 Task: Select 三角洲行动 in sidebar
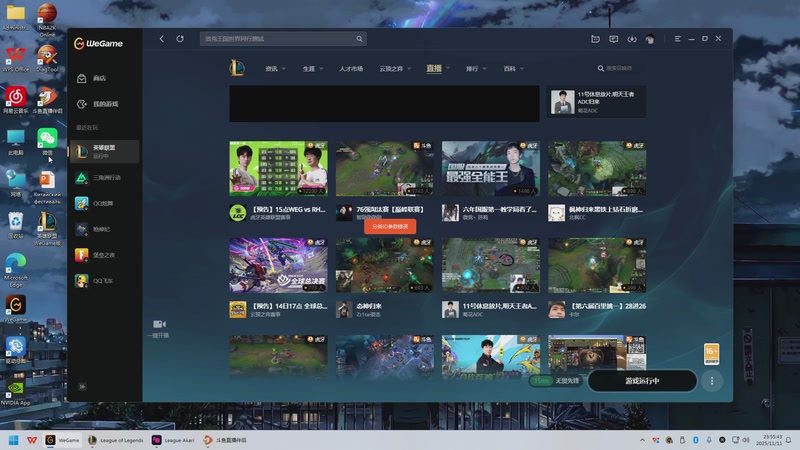[x=104, y=178]
